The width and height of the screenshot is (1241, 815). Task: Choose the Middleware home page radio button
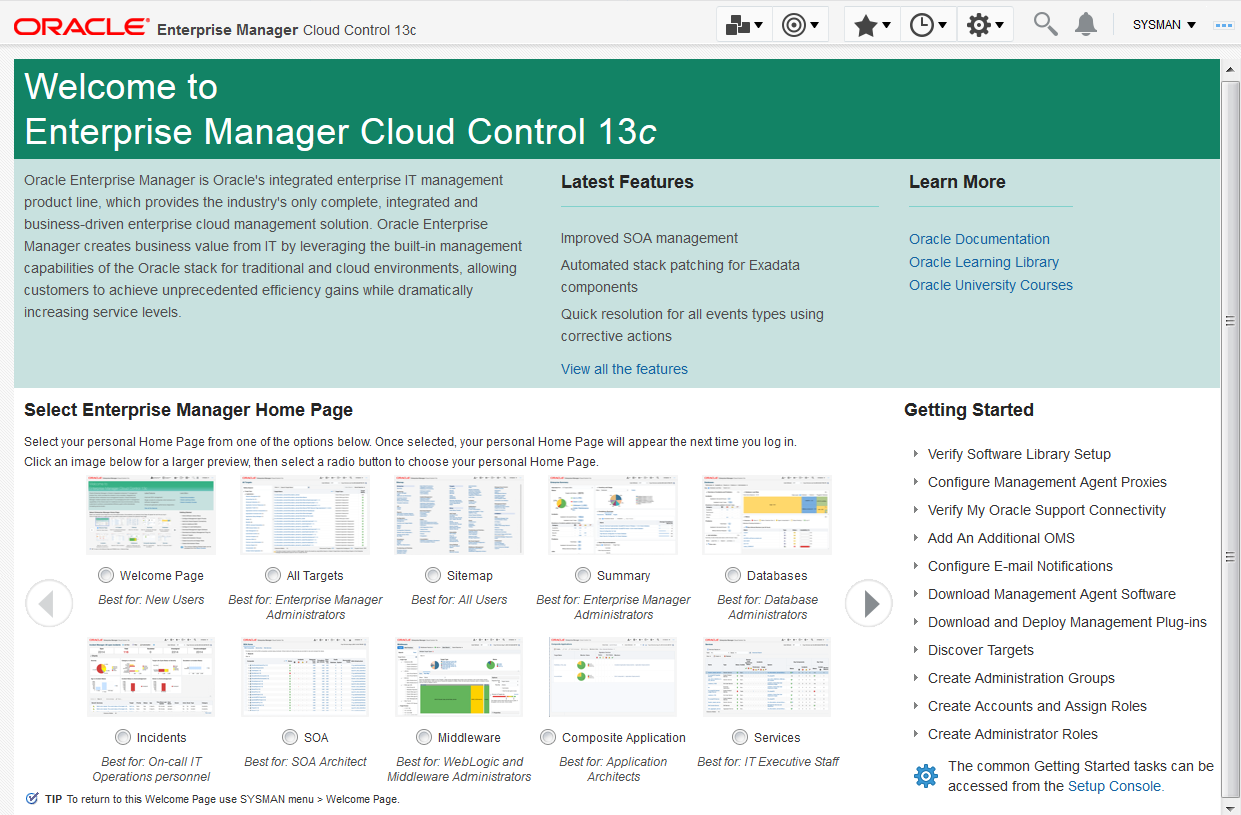click(x=423, y=736)
